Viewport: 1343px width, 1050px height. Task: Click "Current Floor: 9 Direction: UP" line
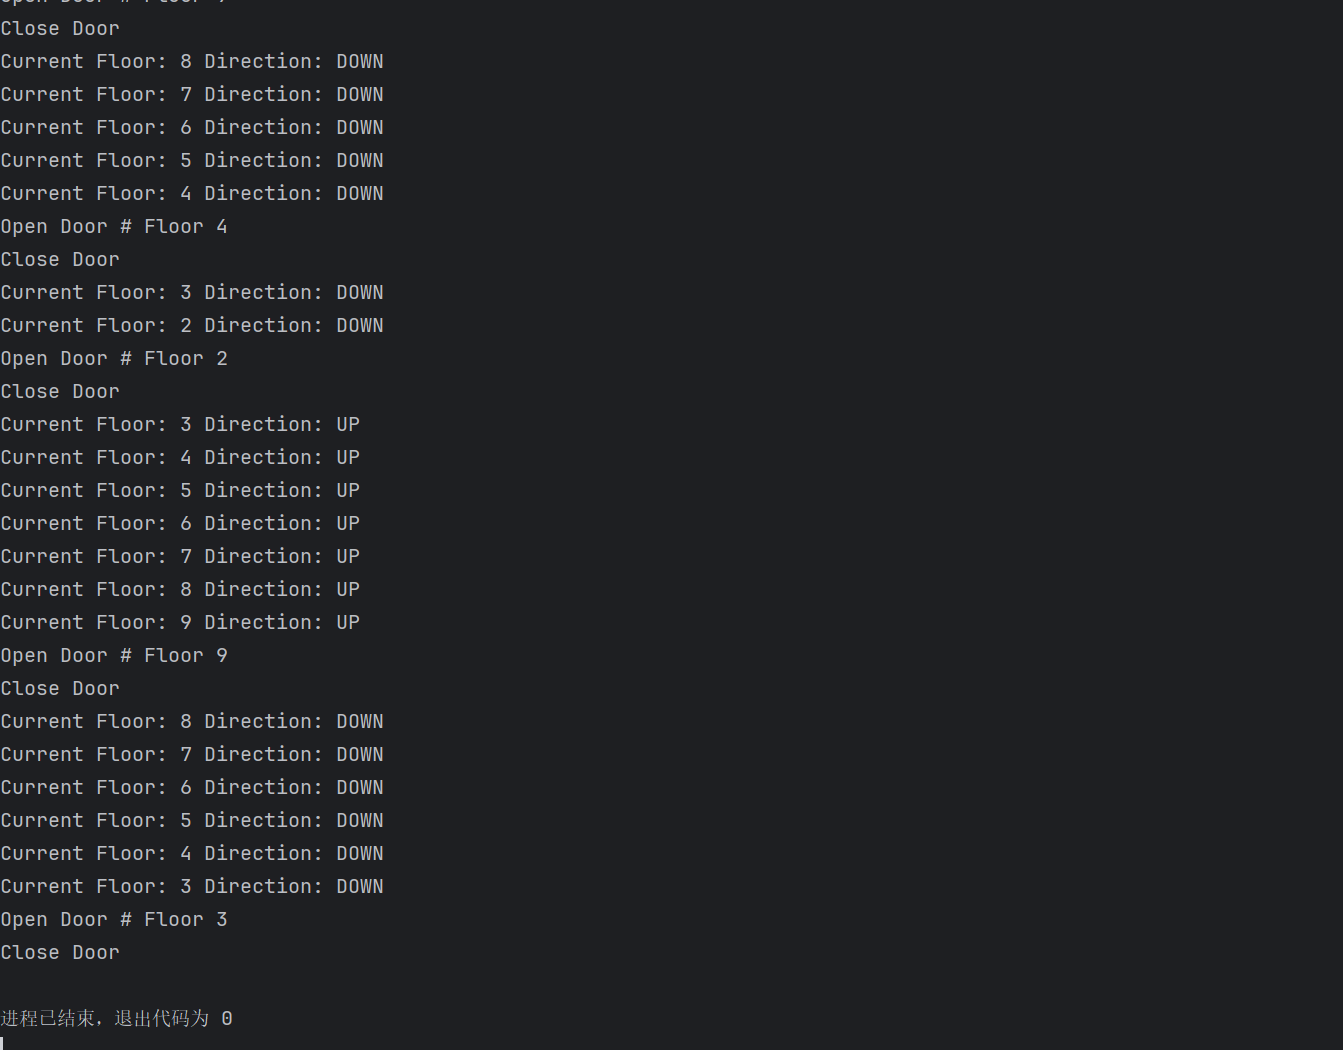pos(180,623)
